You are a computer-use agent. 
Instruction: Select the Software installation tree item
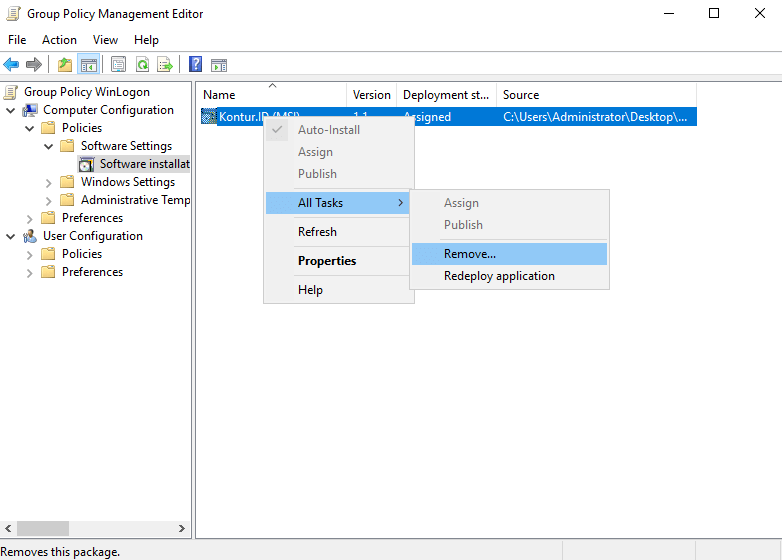143,164
